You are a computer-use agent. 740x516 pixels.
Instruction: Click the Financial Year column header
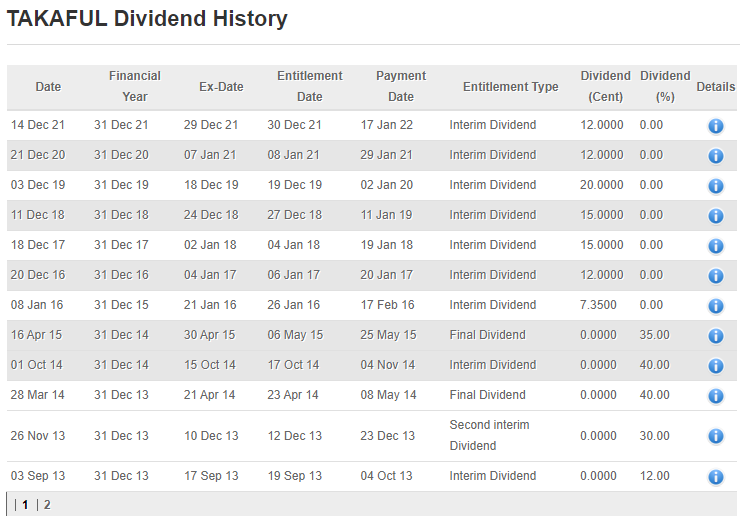click(135, 87)
